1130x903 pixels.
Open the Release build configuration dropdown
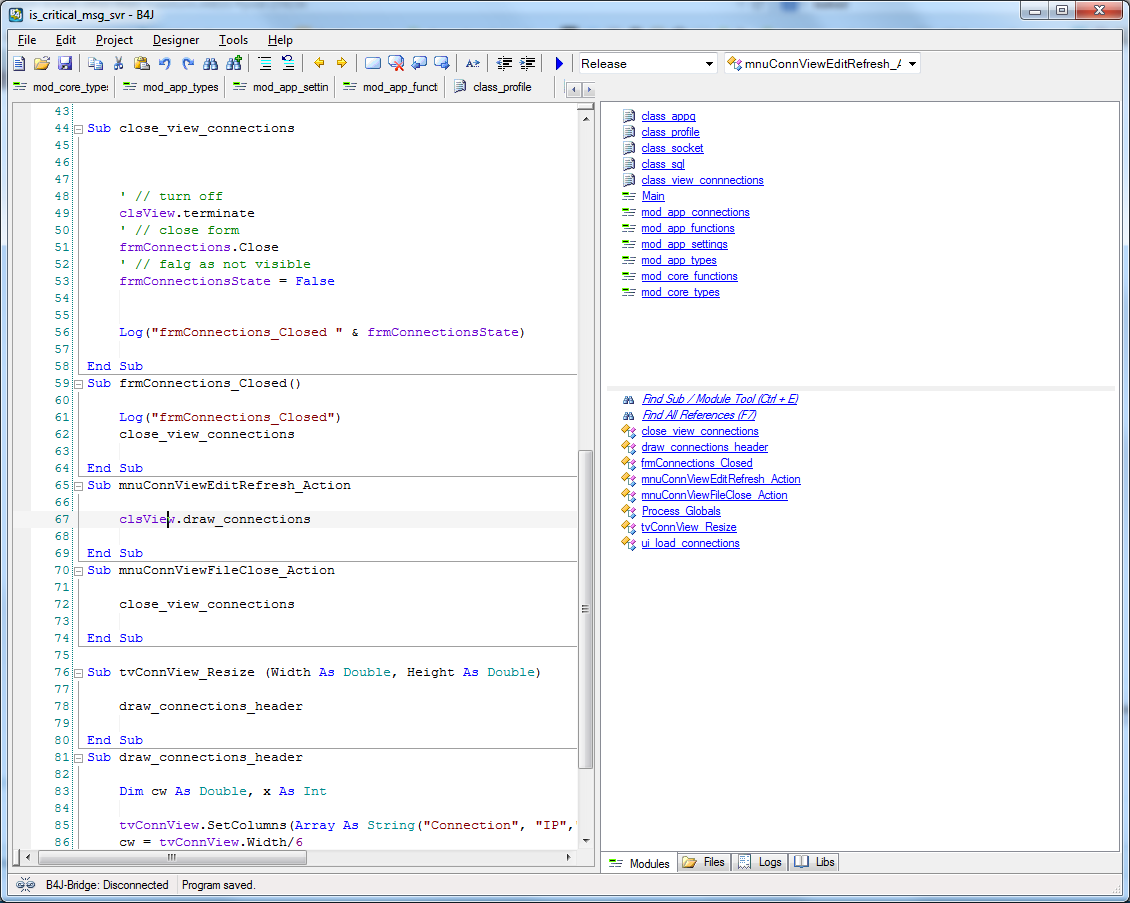(x=709, y=64)
